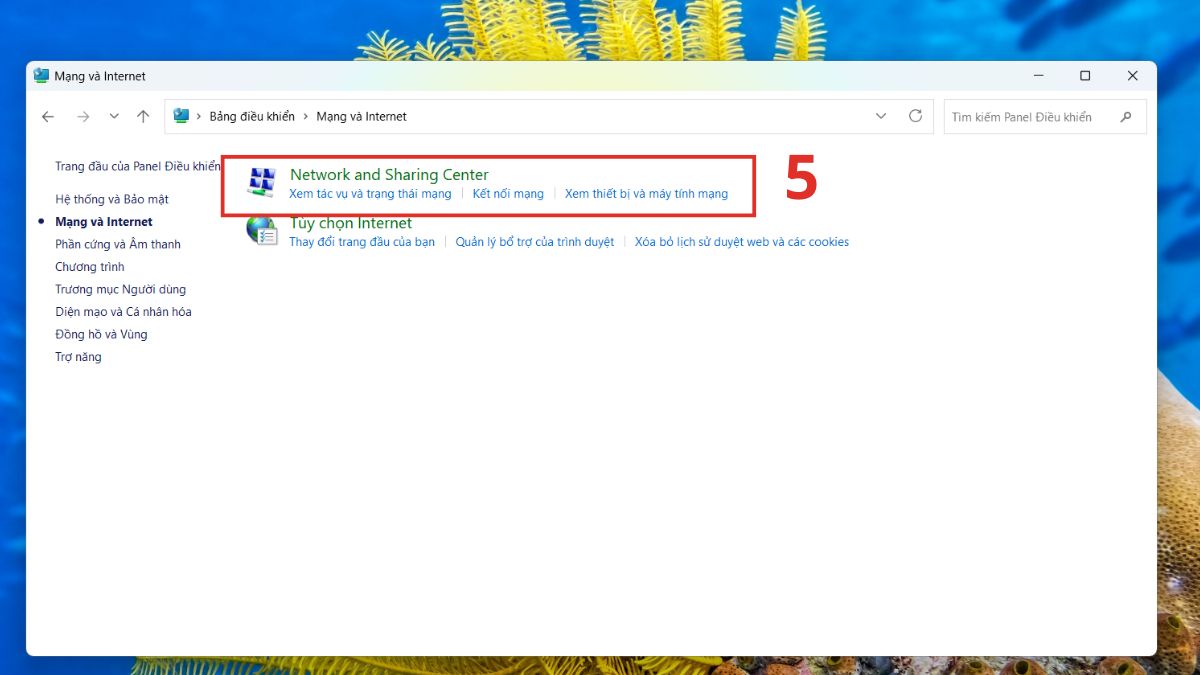Open Xem tác vụ và trạng thái mạng
The image size is (1200, 675).
pyautogui.click(x=370, y=194)
